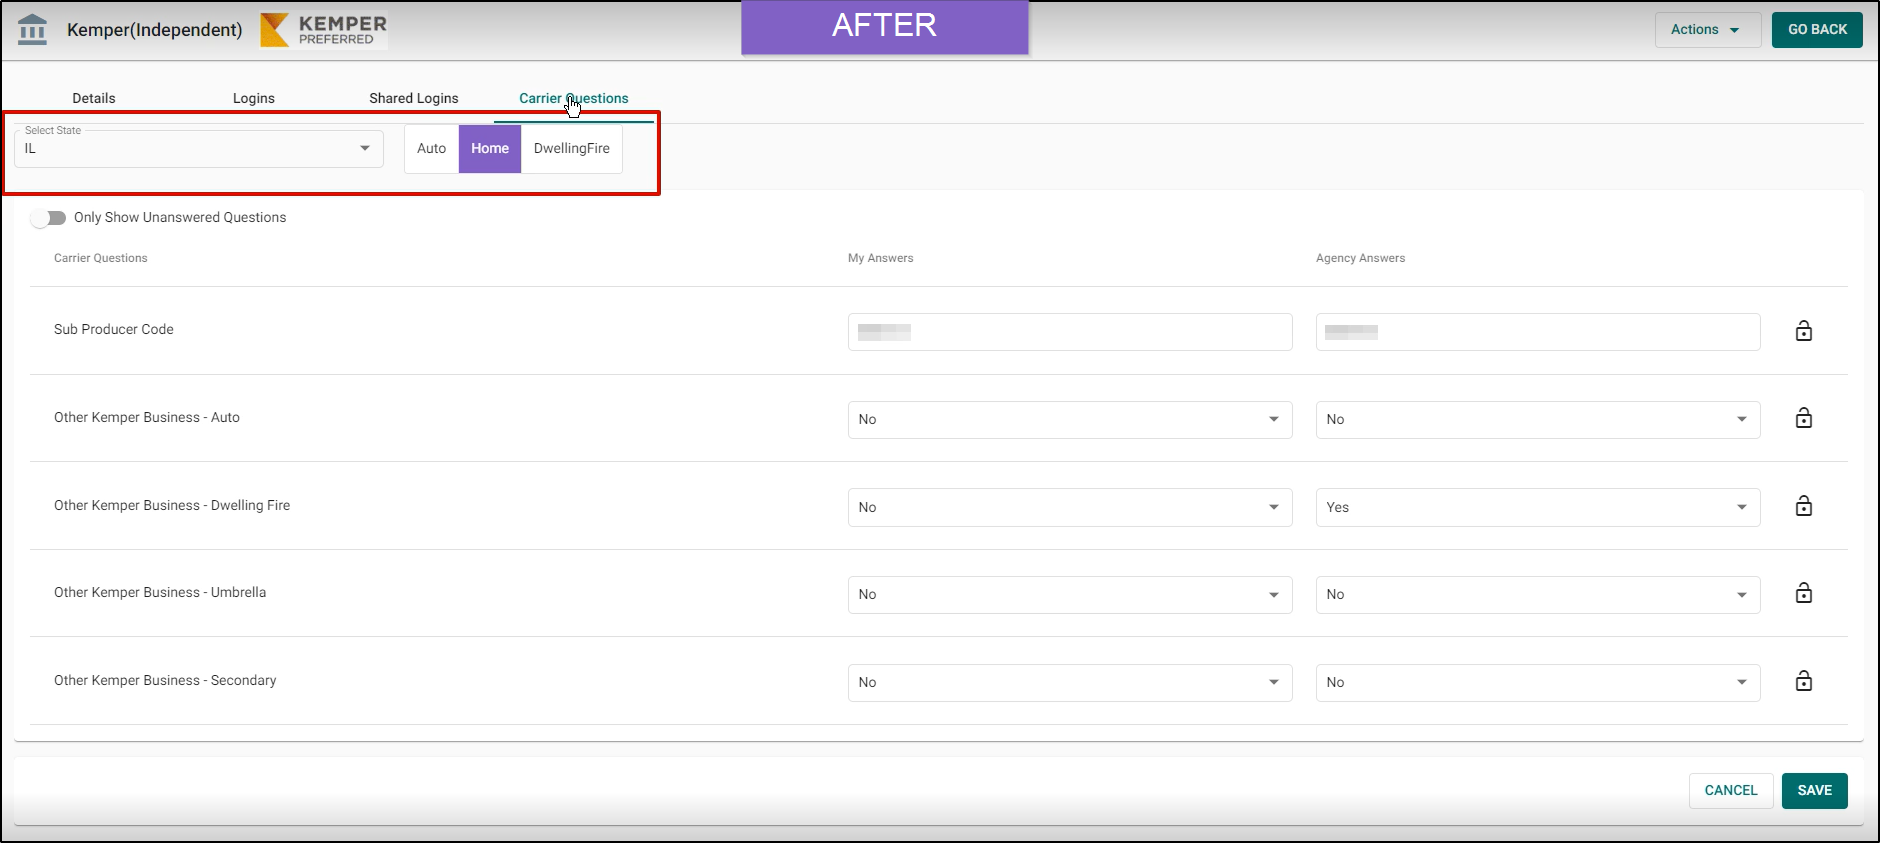
Task: Open My Answers dropdown for Secondary
Action: pyautogui.click(x=1070, y=683)
